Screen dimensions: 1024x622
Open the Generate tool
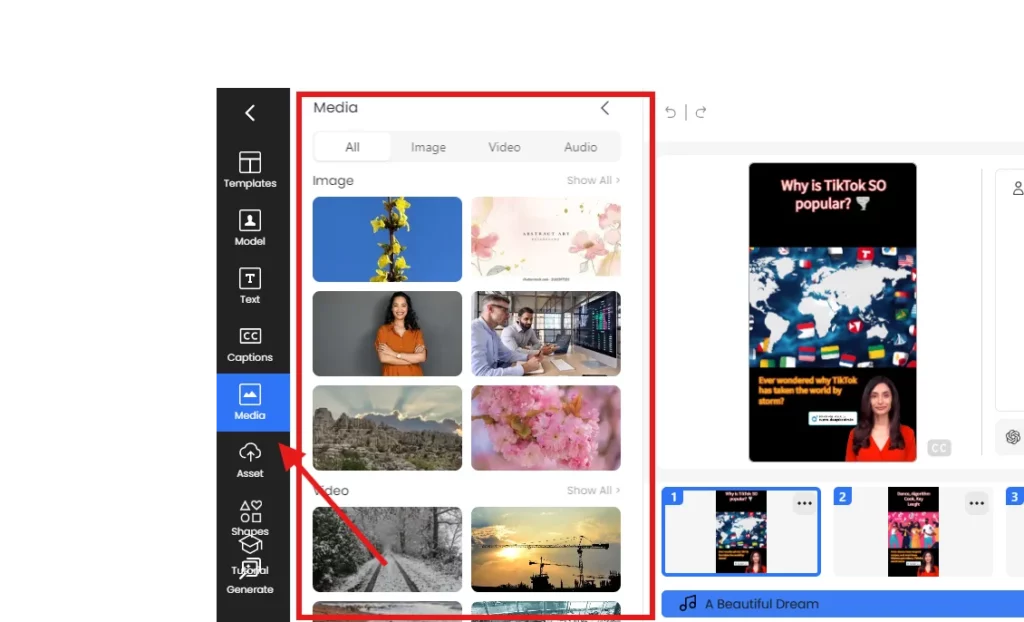pos(250,576)
